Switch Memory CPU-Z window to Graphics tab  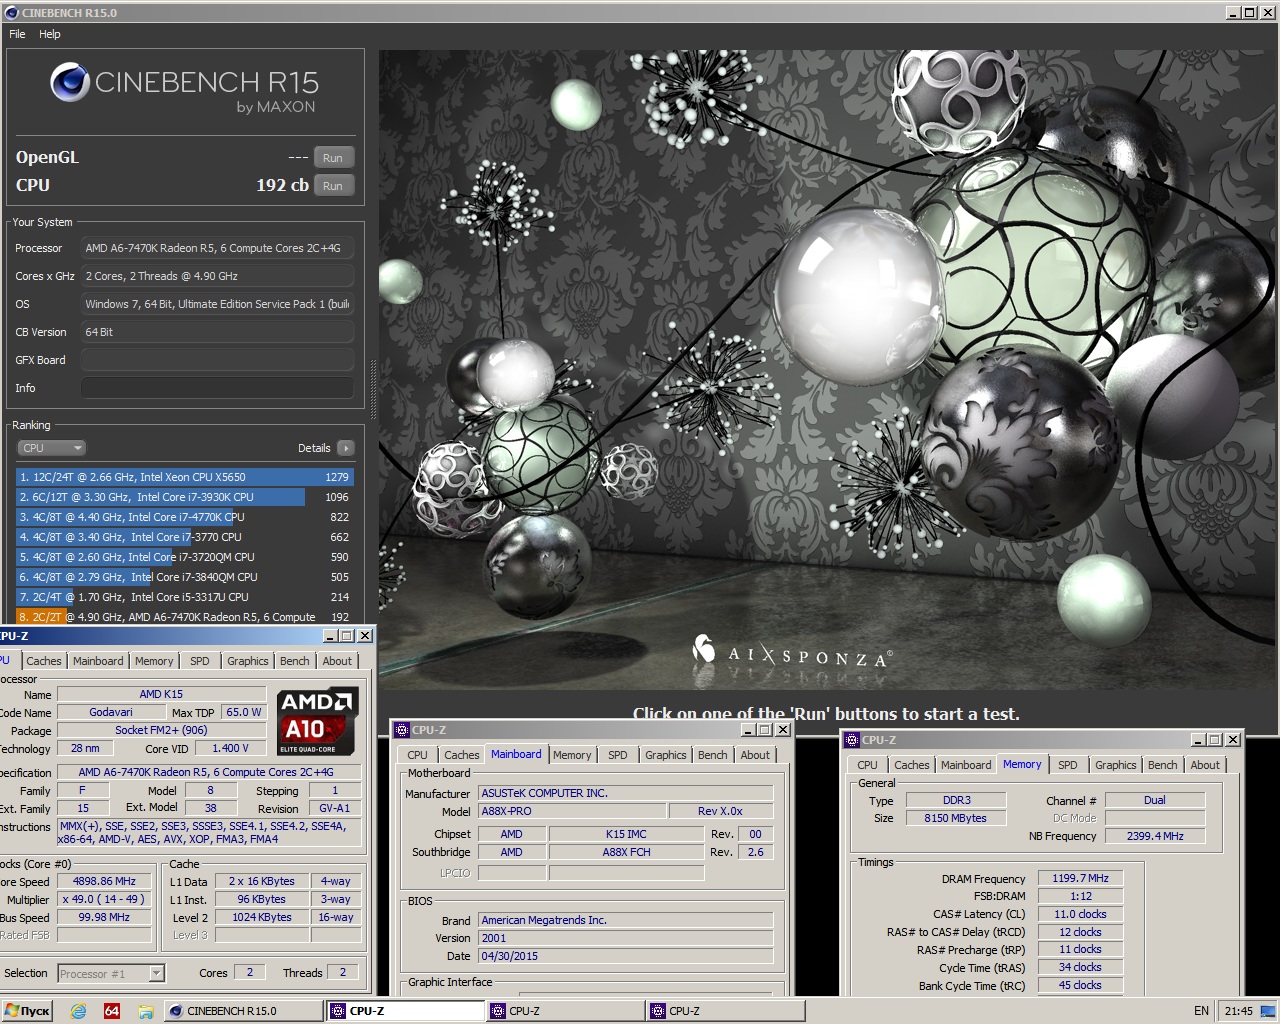pos(1116,765)
